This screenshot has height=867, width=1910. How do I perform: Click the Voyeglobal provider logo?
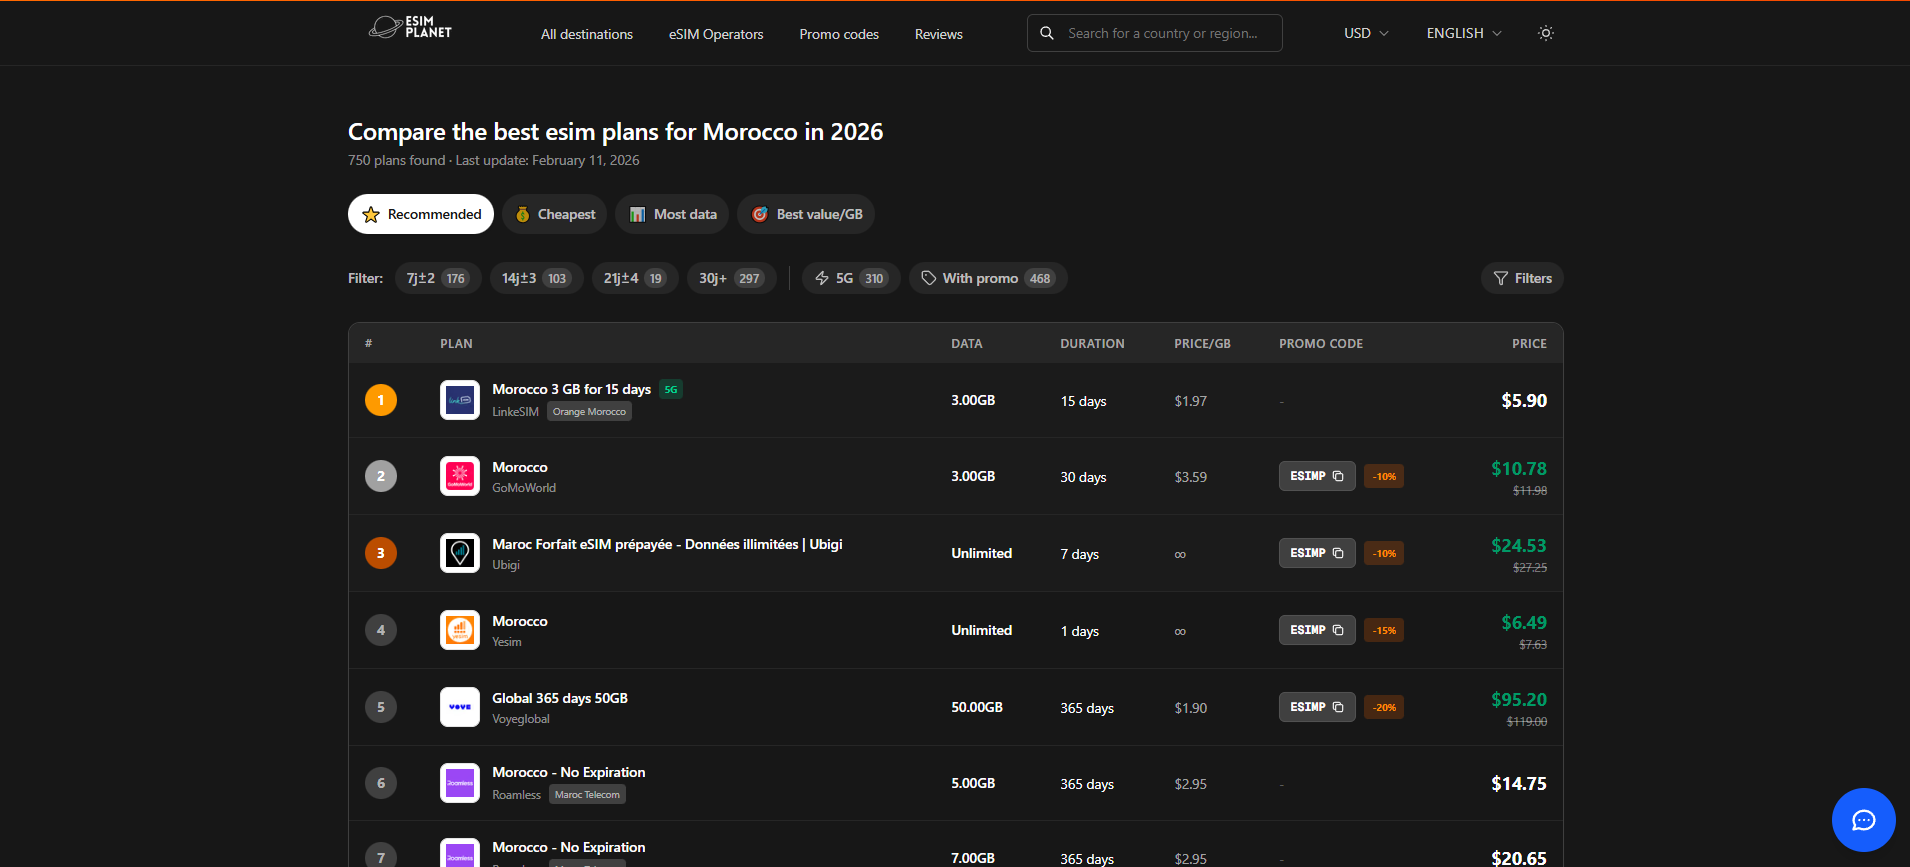click(x=460, y=707)
